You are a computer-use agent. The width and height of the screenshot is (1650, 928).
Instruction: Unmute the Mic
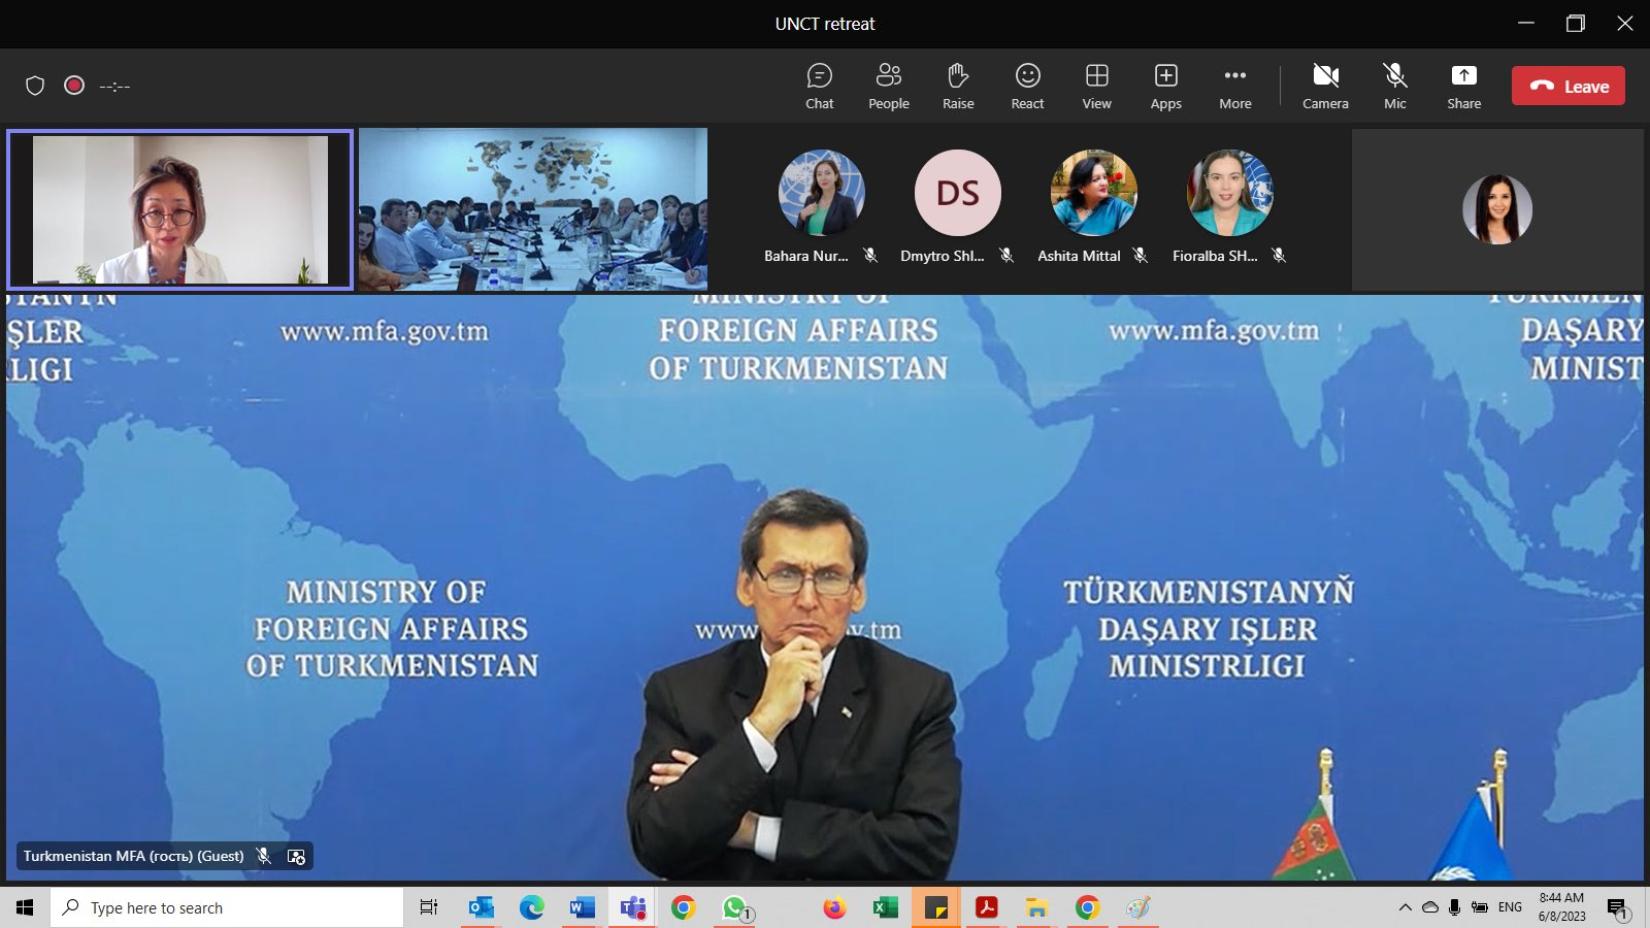(1395, 86)
